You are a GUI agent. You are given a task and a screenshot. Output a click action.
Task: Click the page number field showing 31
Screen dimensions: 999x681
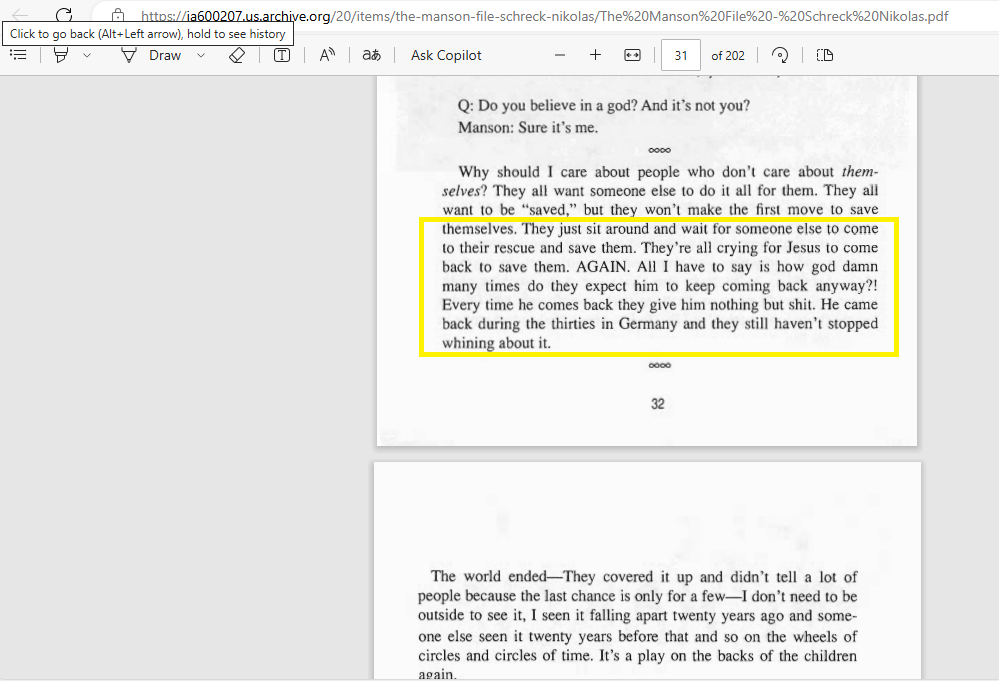[x=681, y=55]
